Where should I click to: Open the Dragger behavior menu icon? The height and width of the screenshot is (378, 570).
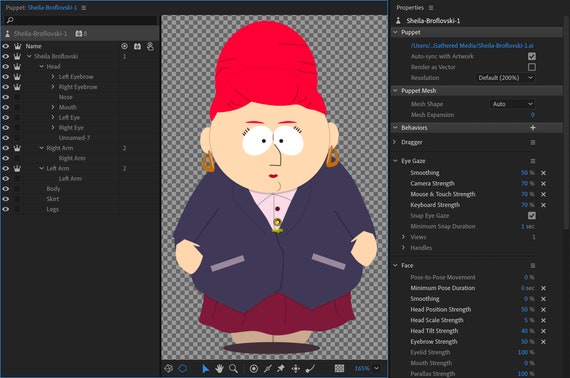point(533,142)
